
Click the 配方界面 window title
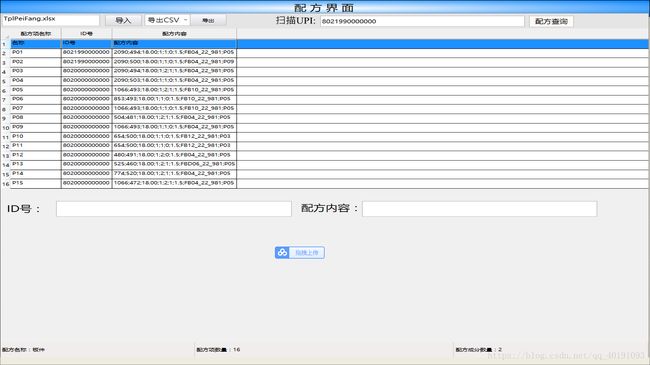(x=324, y=7)
